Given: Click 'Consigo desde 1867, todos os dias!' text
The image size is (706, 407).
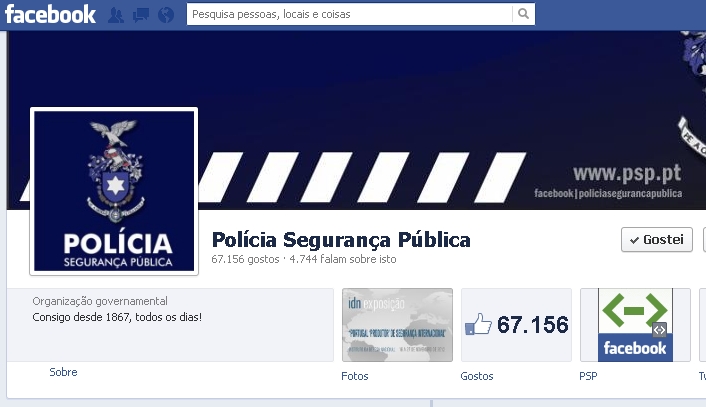Looking at the screenshot, I should pos(117,317).
